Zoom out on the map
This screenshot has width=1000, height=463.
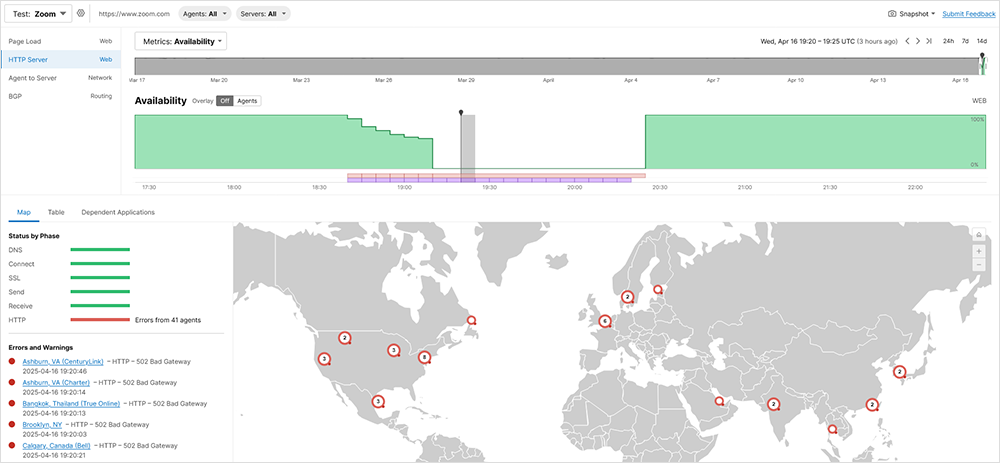click(x=979, y=265)
